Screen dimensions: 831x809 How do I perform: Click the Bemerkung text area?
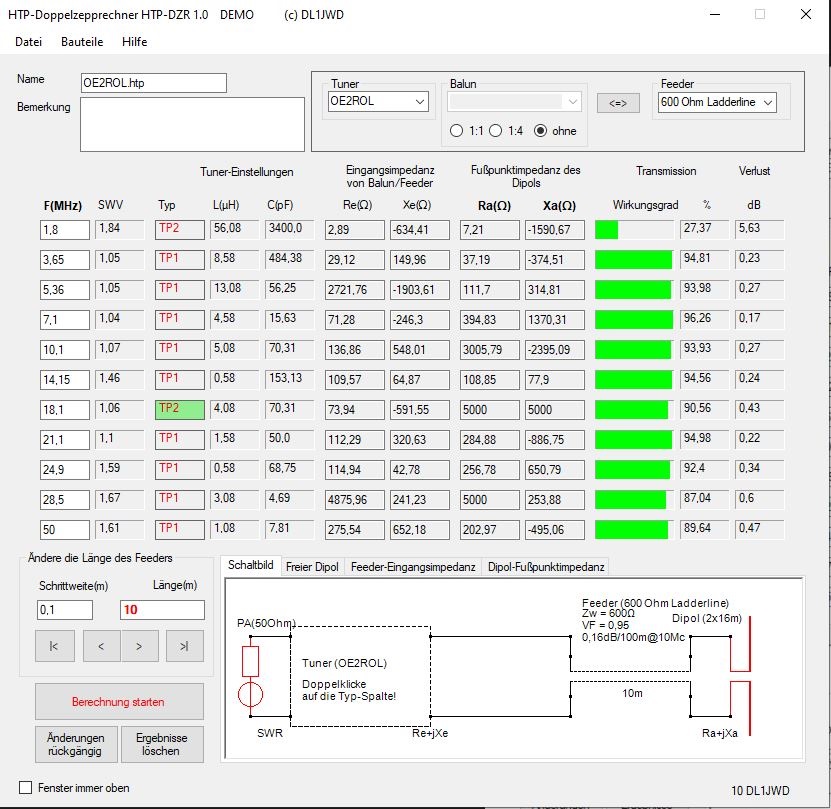192,124
